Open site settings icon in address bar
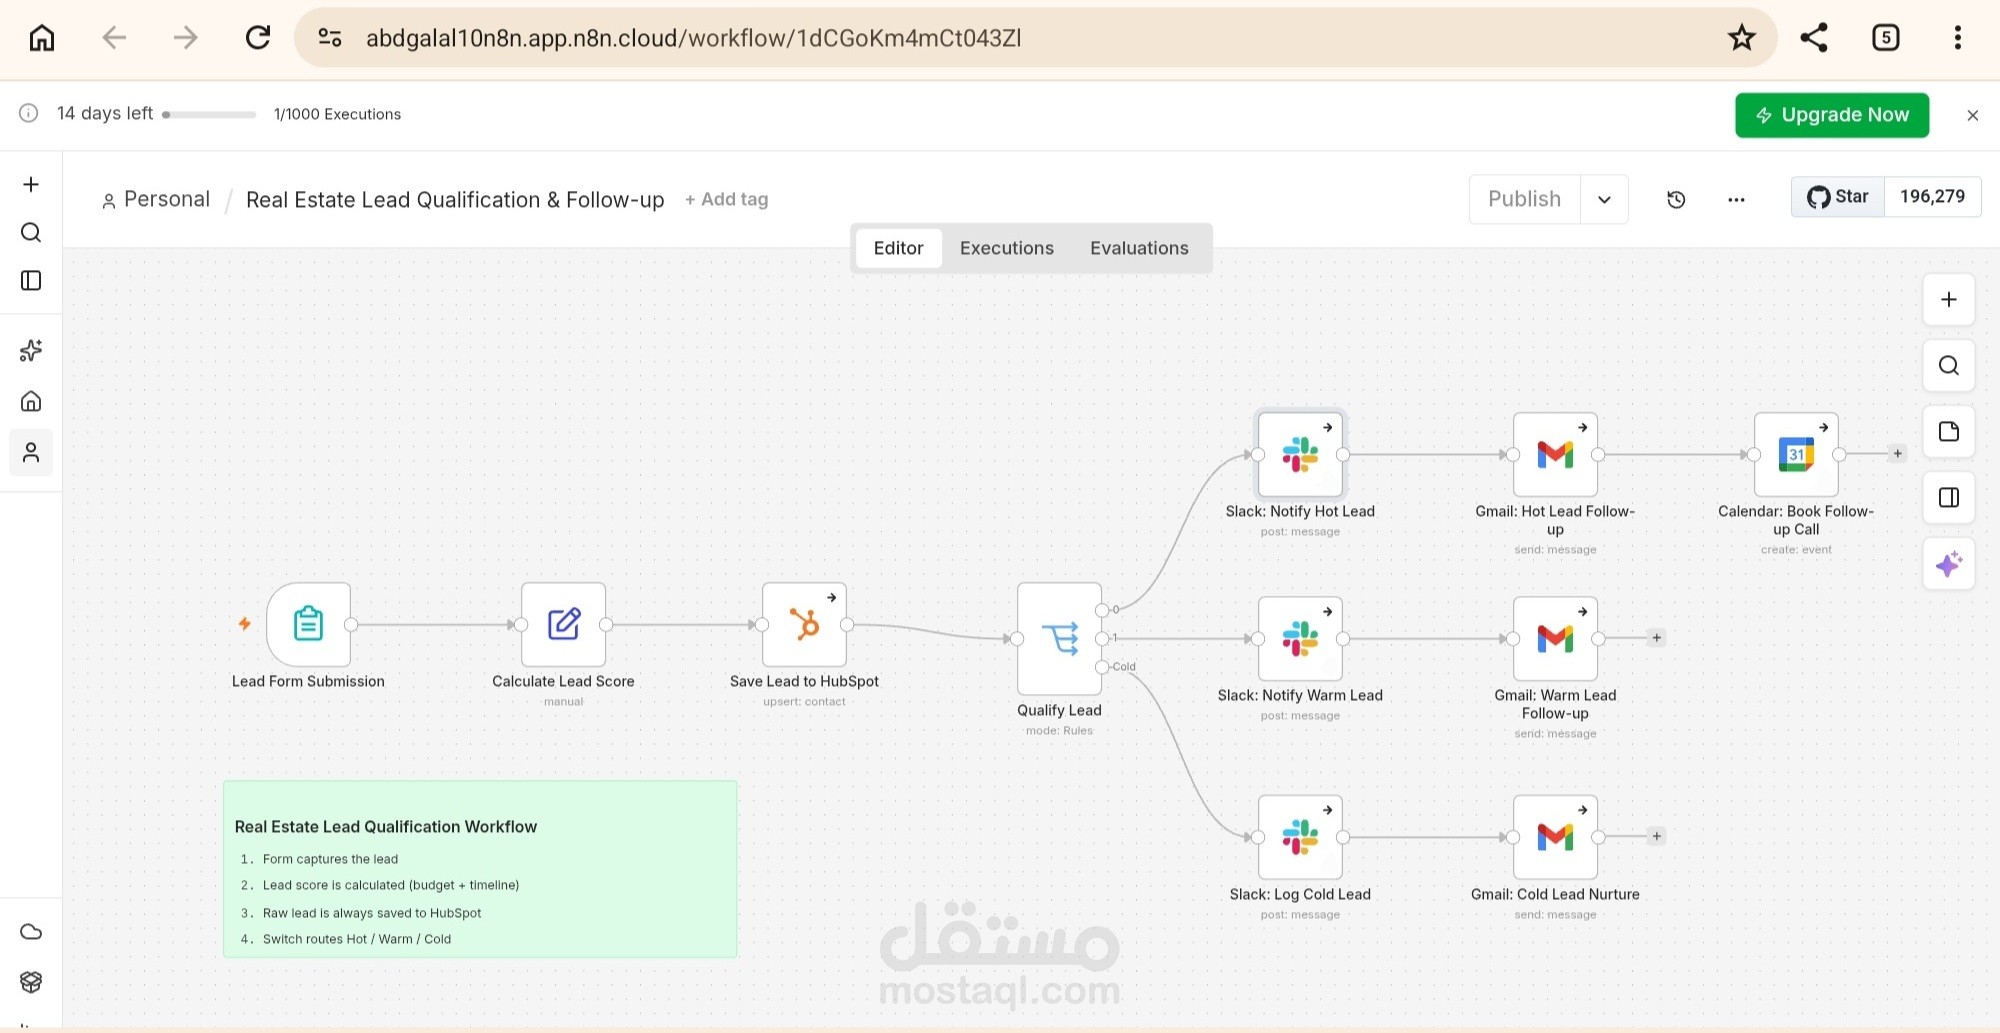Viewport: 2000px width, 1033px height. tap(330, 38)
